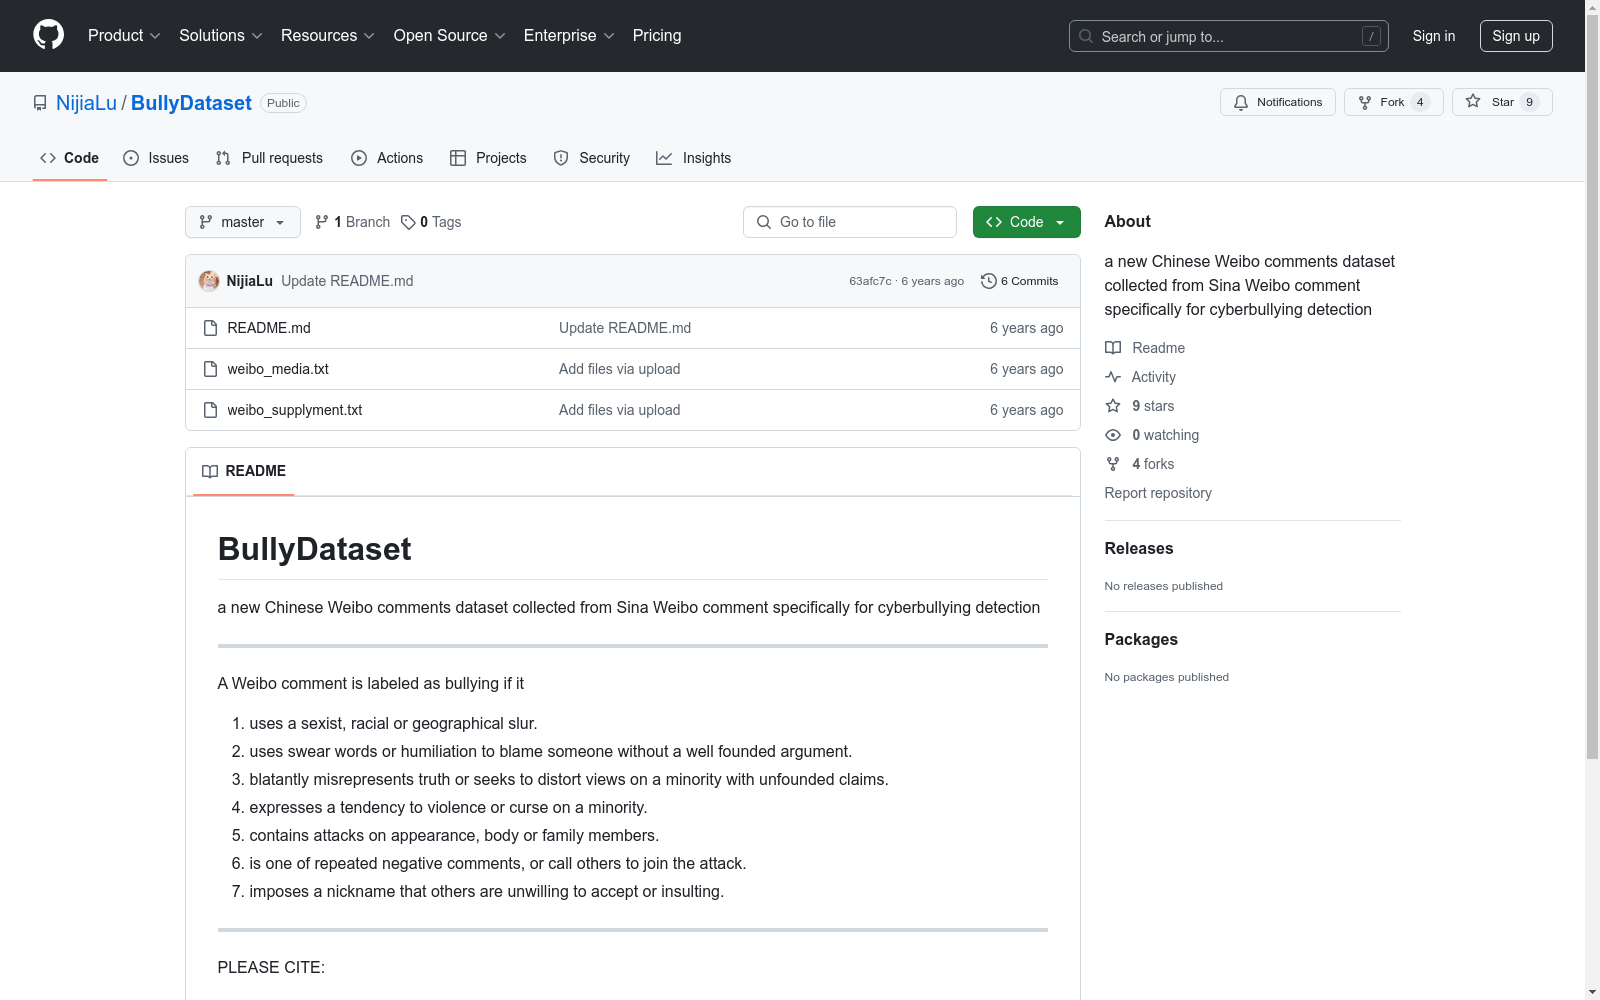Open the weibo_media.txt file

(278, 369)
